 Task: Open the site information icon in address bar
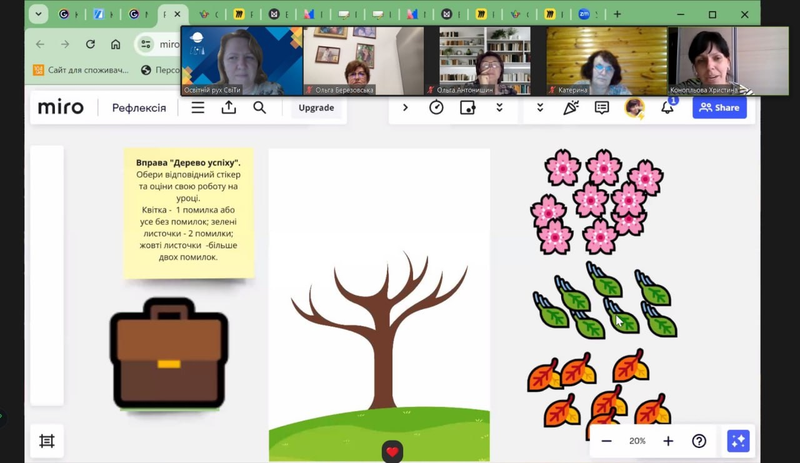146,44
